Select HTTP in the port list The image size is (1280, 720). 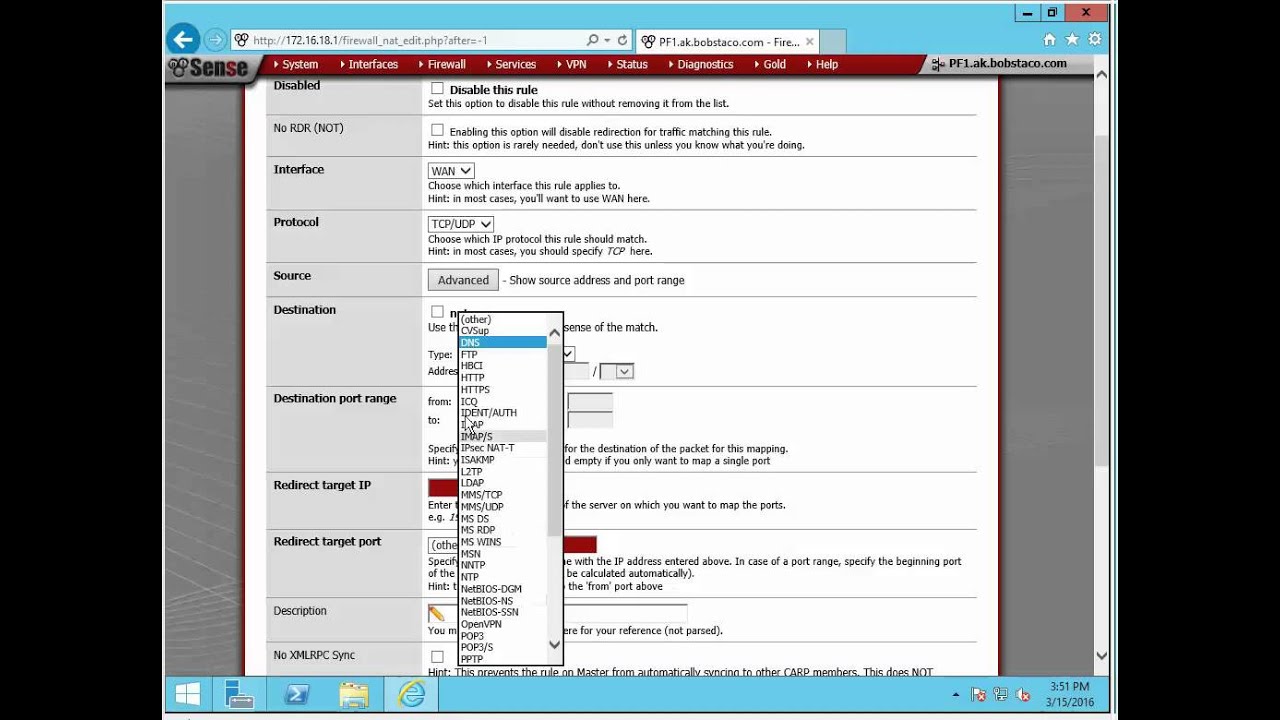[x=503, y=378]
